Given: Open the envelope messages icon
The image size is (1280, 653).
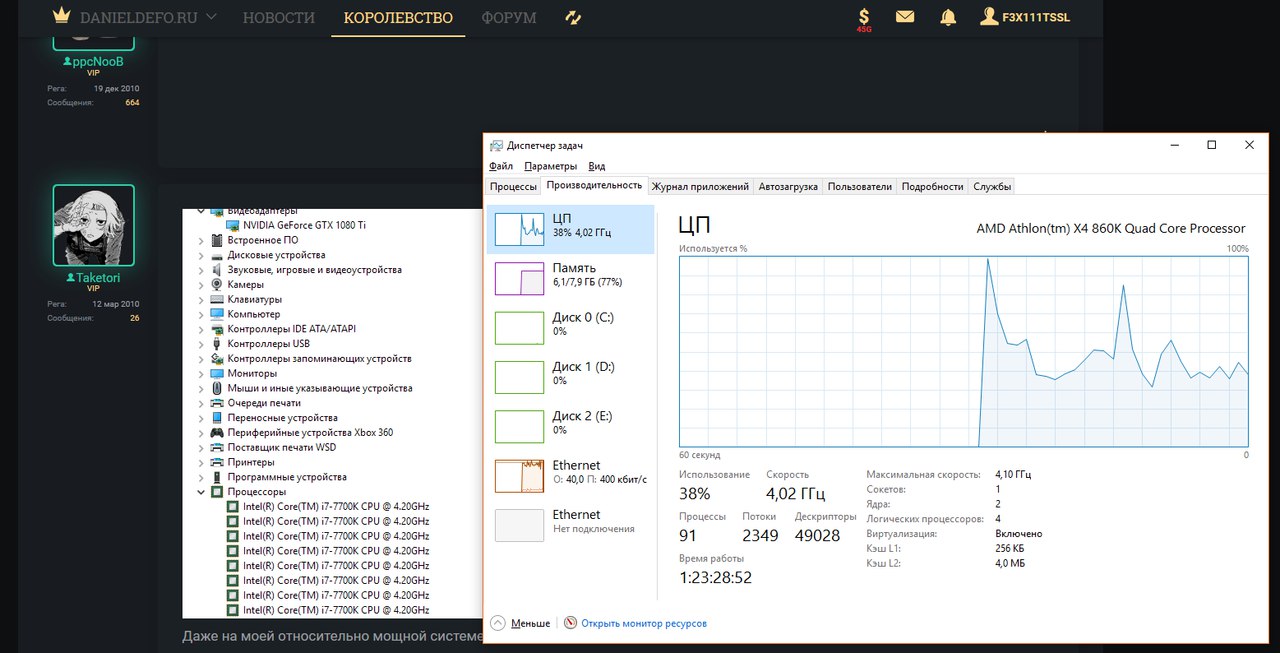Looking at the screenshot, I should point(905,17).
